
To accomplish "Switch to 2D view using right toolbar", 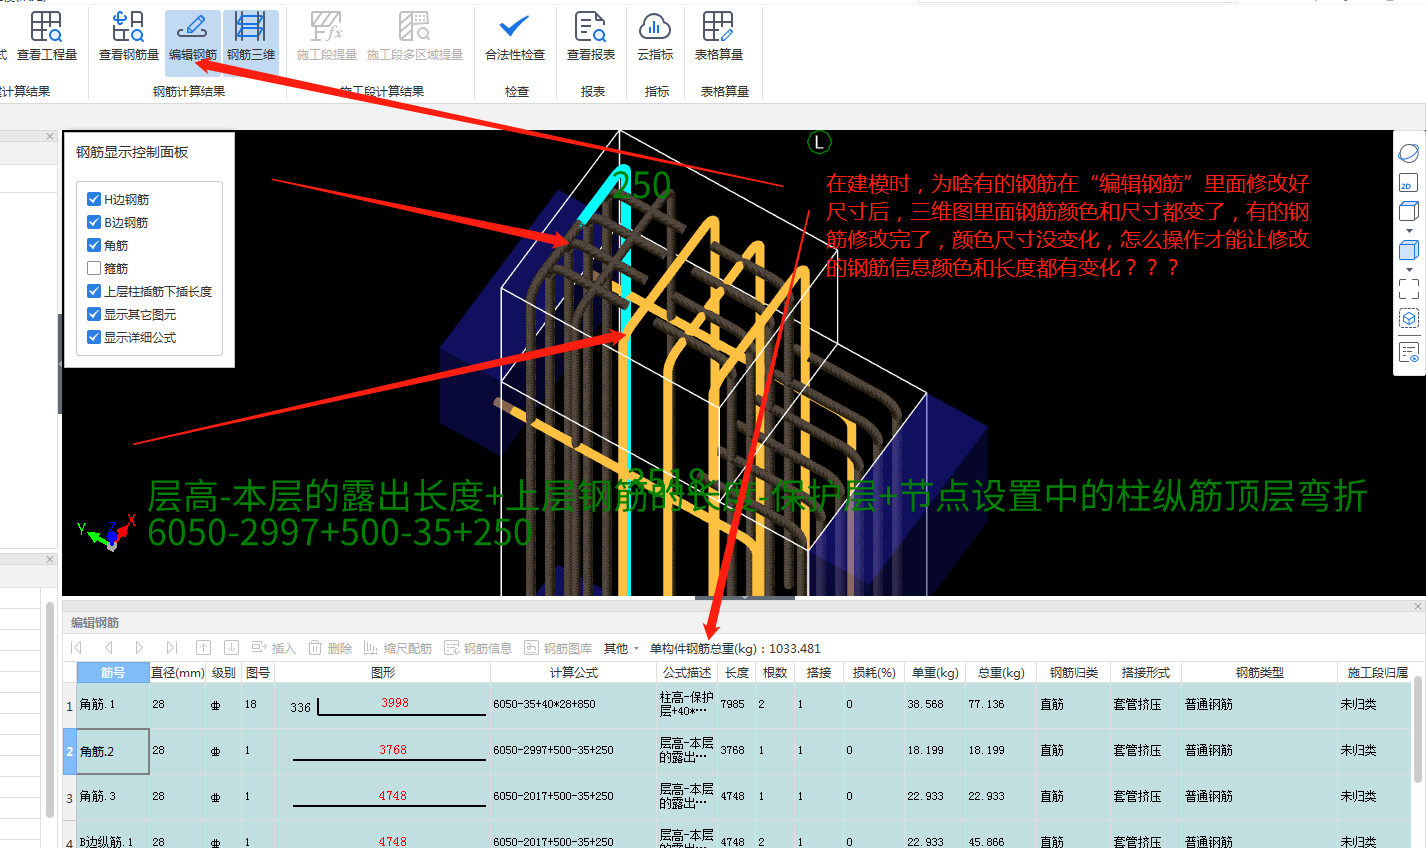I will click(x=1408, y=182).
